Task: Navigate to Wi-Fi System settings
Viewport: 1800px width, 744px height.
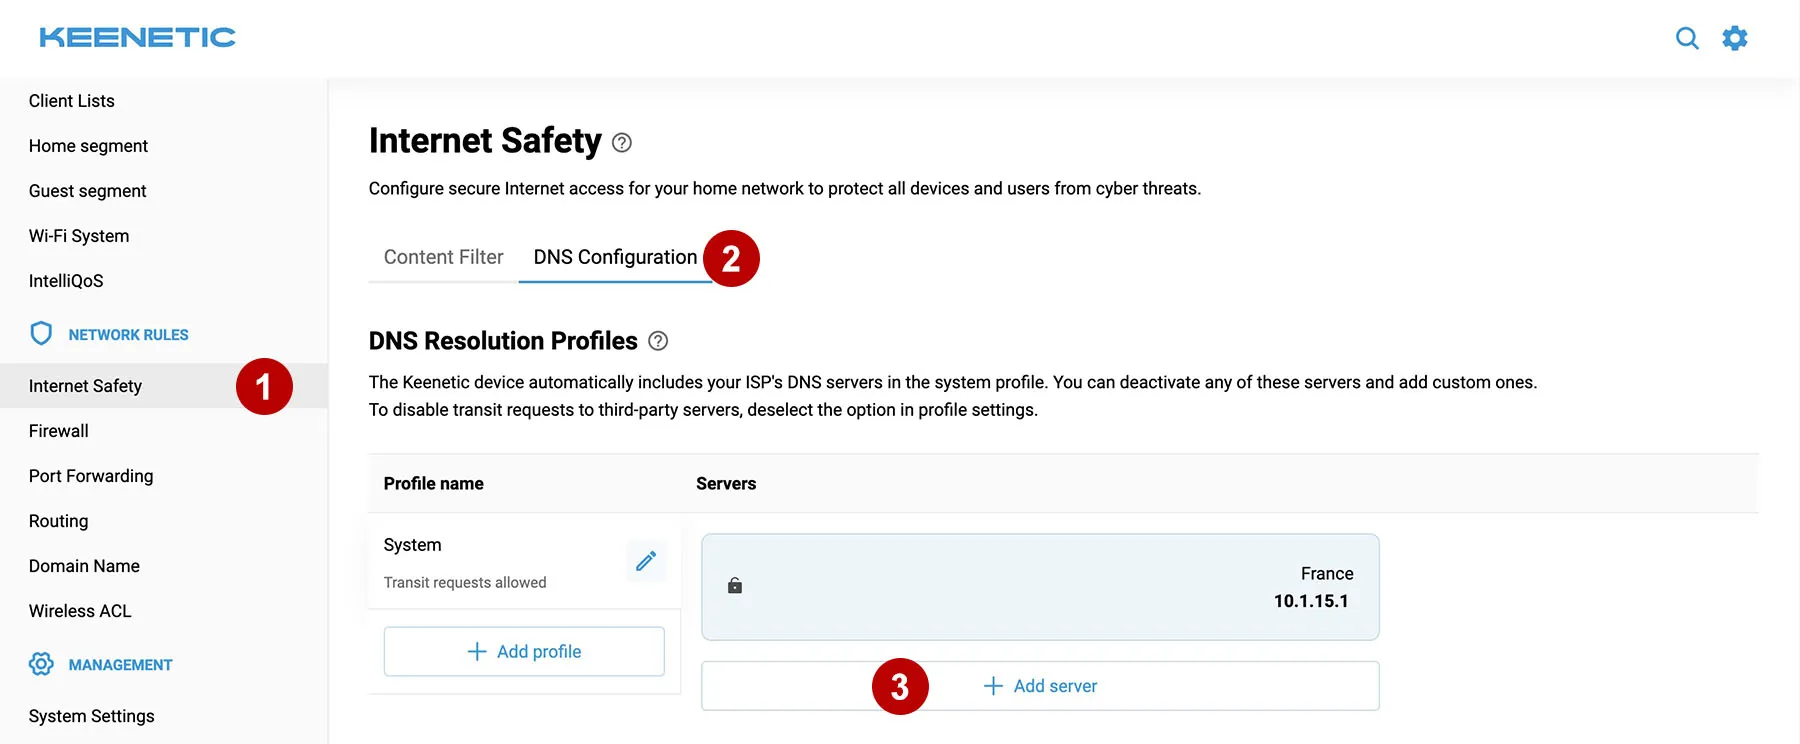Action: pyautogui.click(x=78, y=235)
